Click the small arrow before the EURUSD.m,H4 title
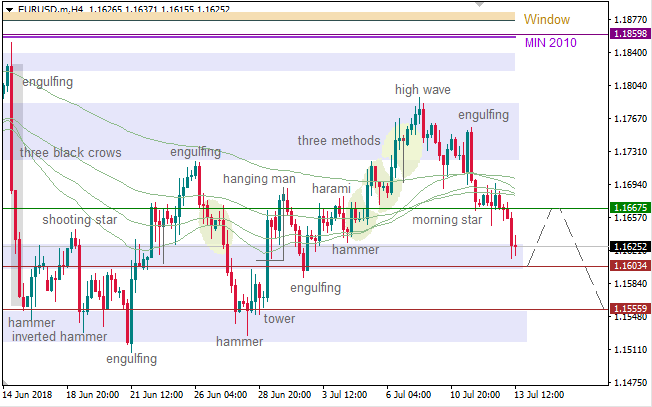The height and width of the screenshot is (407, 652). (8, 8)
